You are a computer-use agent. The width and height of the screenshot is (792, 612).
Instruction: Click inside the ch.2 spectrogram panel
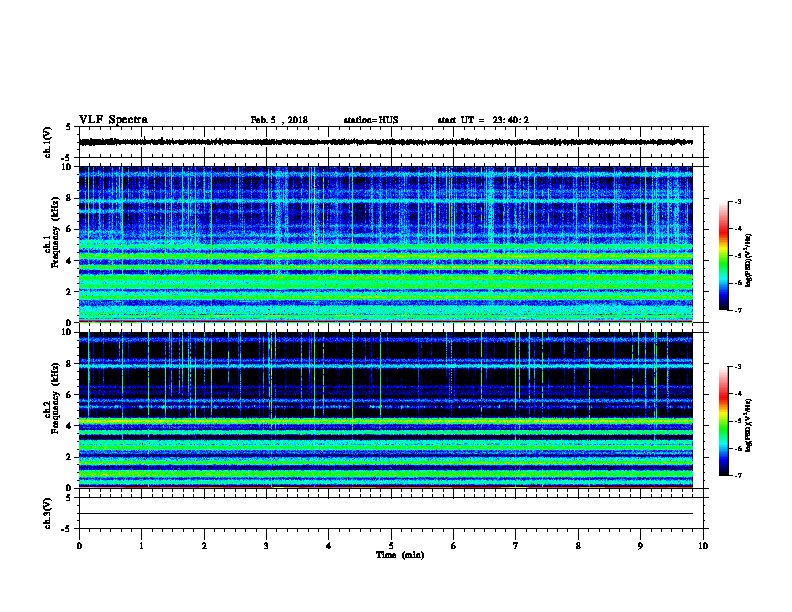(x=386, y=410)
